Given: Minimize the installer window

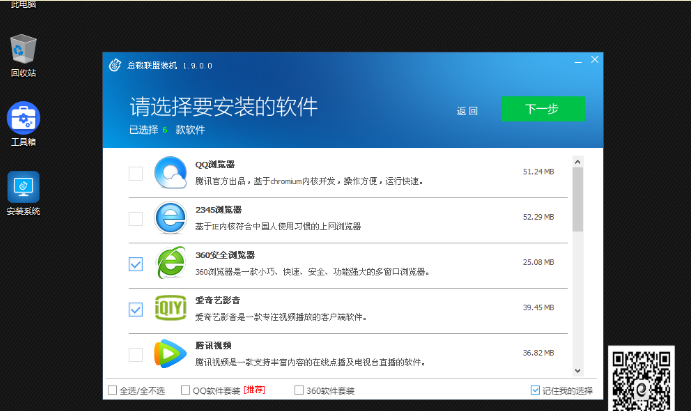Looking at the screenshot, I should pos(578,61).
